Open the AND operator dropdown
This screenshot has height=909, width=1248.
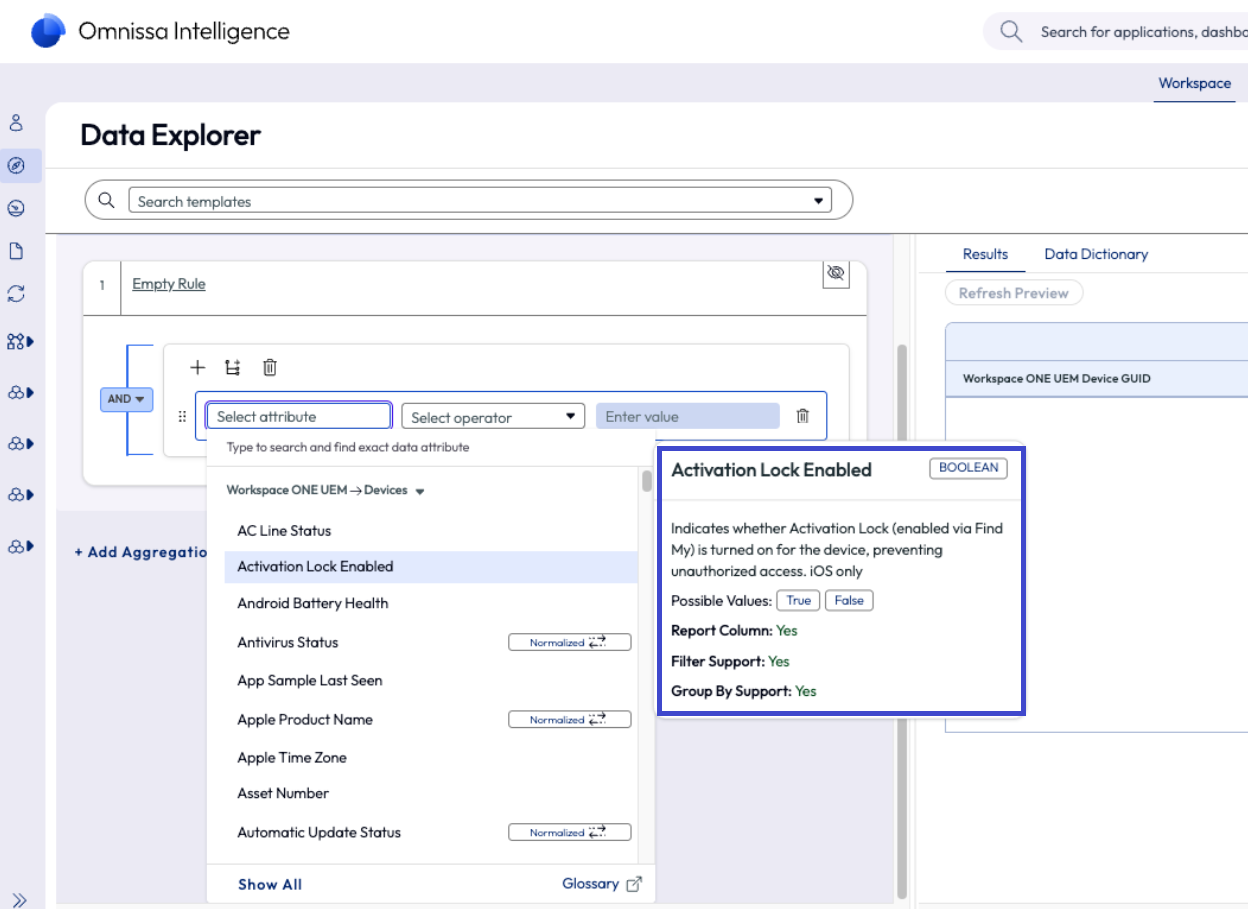coord(126,399)
